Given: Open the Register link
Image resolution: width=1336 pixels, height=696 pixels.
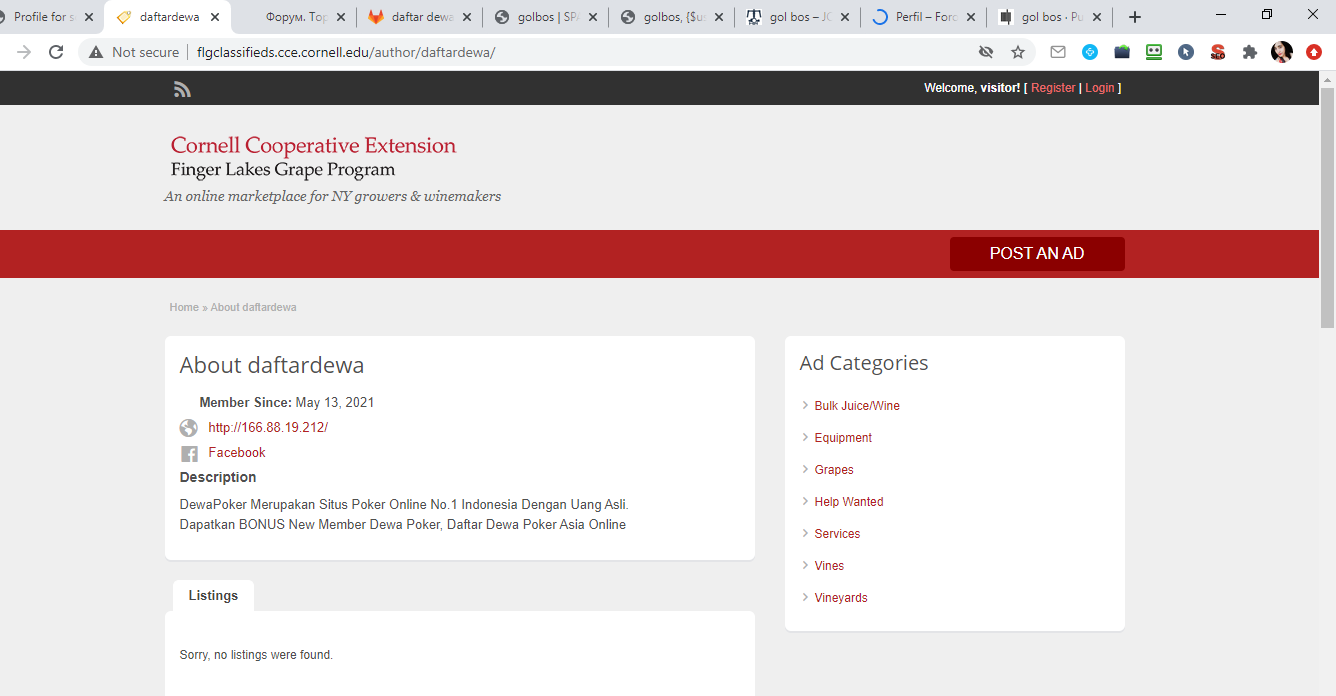Looking at the screenshot, I should [1053, 88].
